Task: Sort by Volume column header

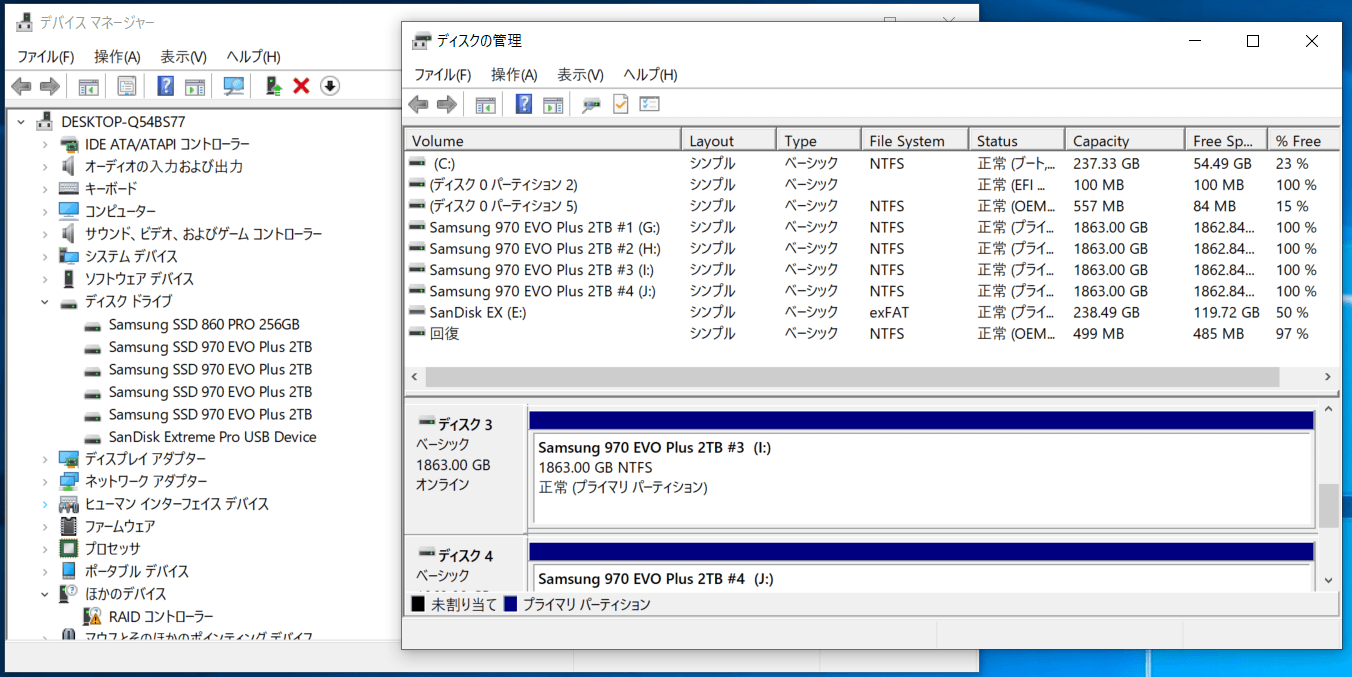Action: 543,141
